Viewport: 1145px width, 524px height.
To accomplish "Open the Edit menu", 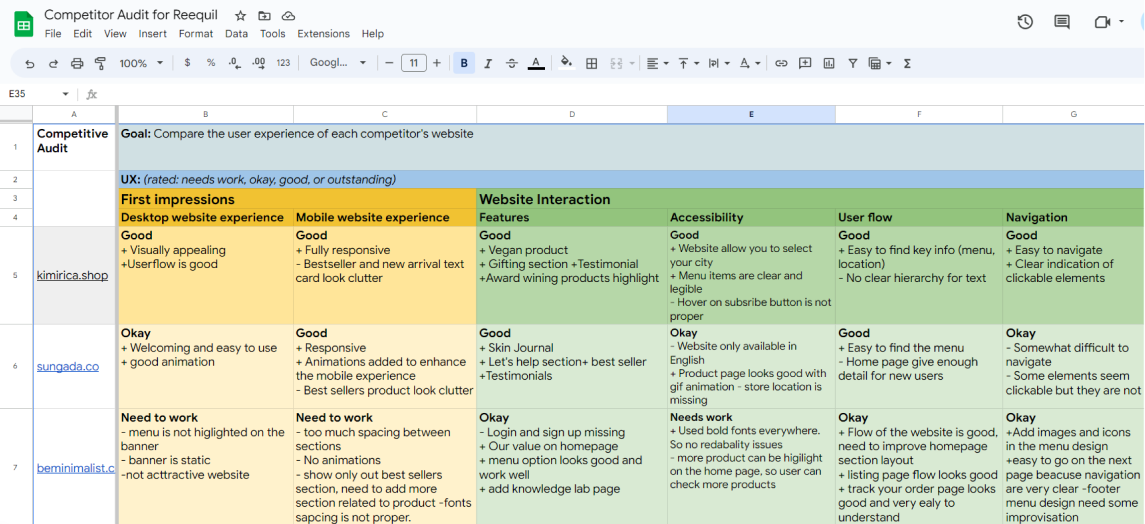I will point(83,34).
